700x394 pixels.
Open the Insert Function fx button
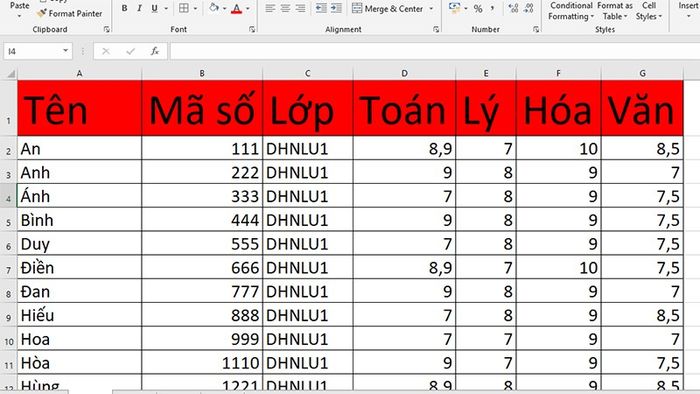[155, 51]
